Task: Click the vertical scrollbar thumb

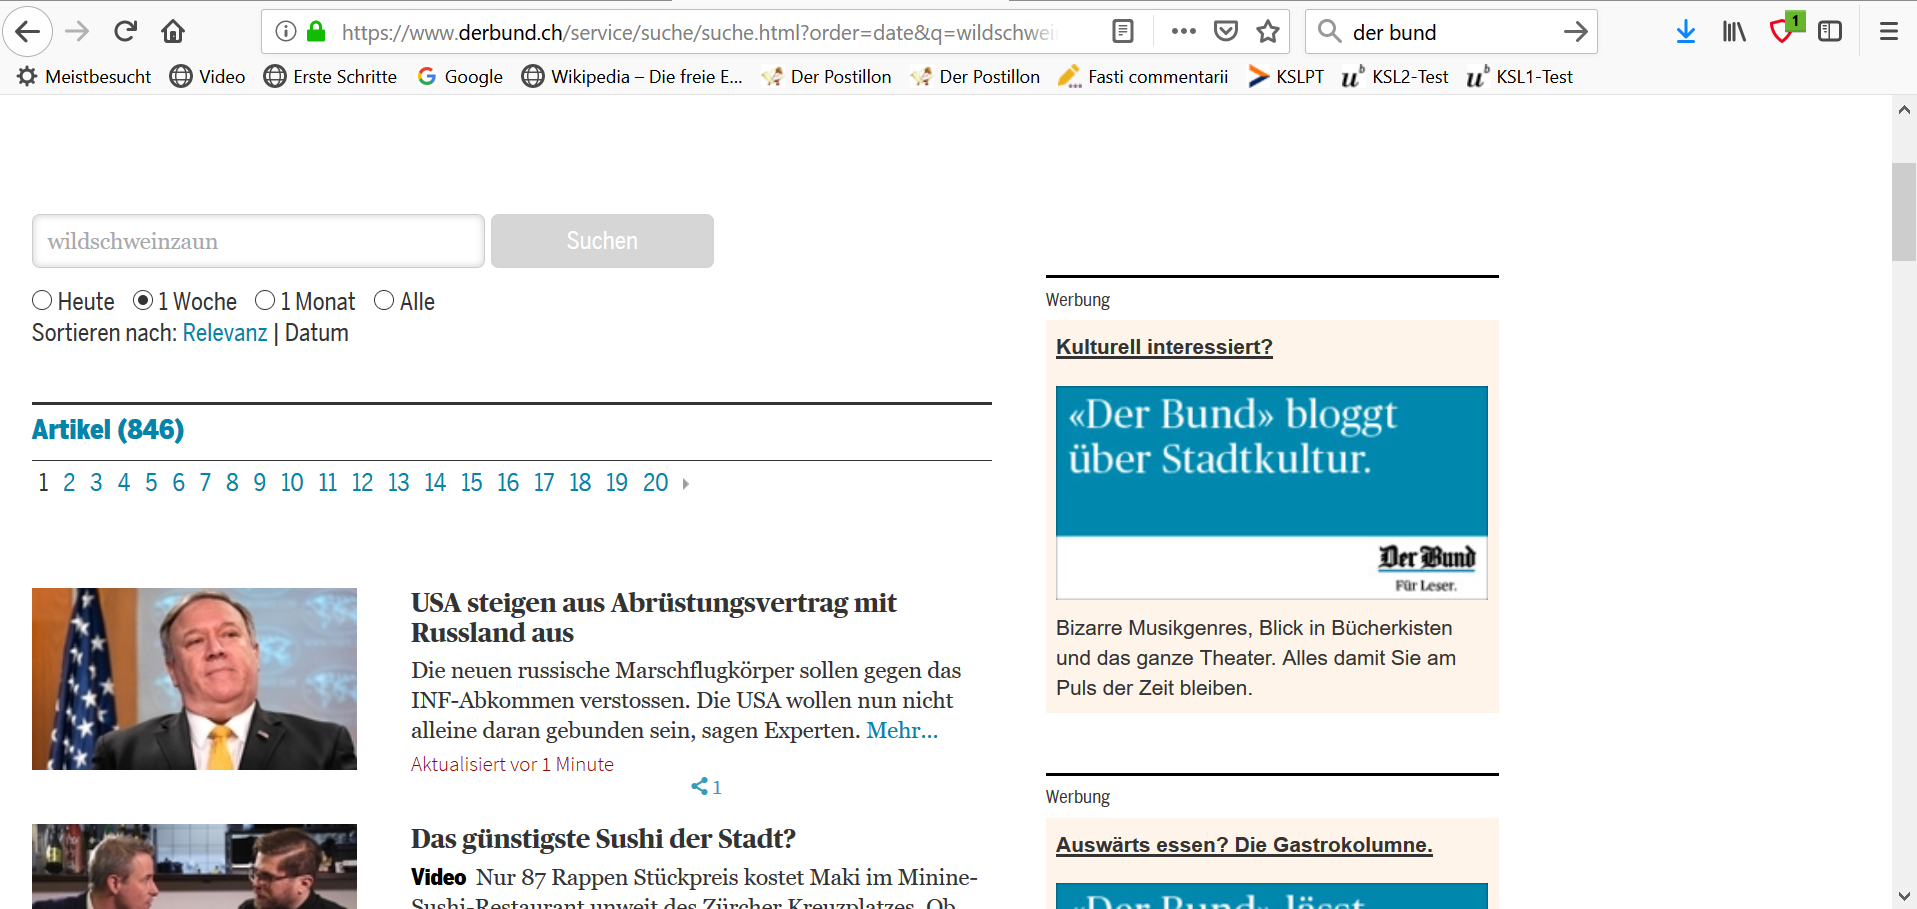Action: point(1904,212)
